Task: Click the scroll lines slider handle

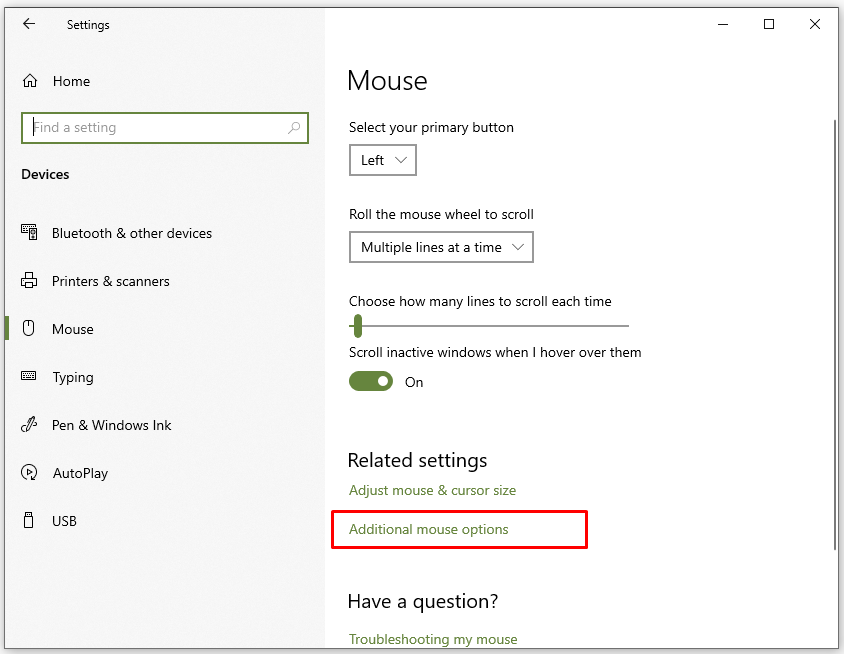Action: click(x=357, y=325)
